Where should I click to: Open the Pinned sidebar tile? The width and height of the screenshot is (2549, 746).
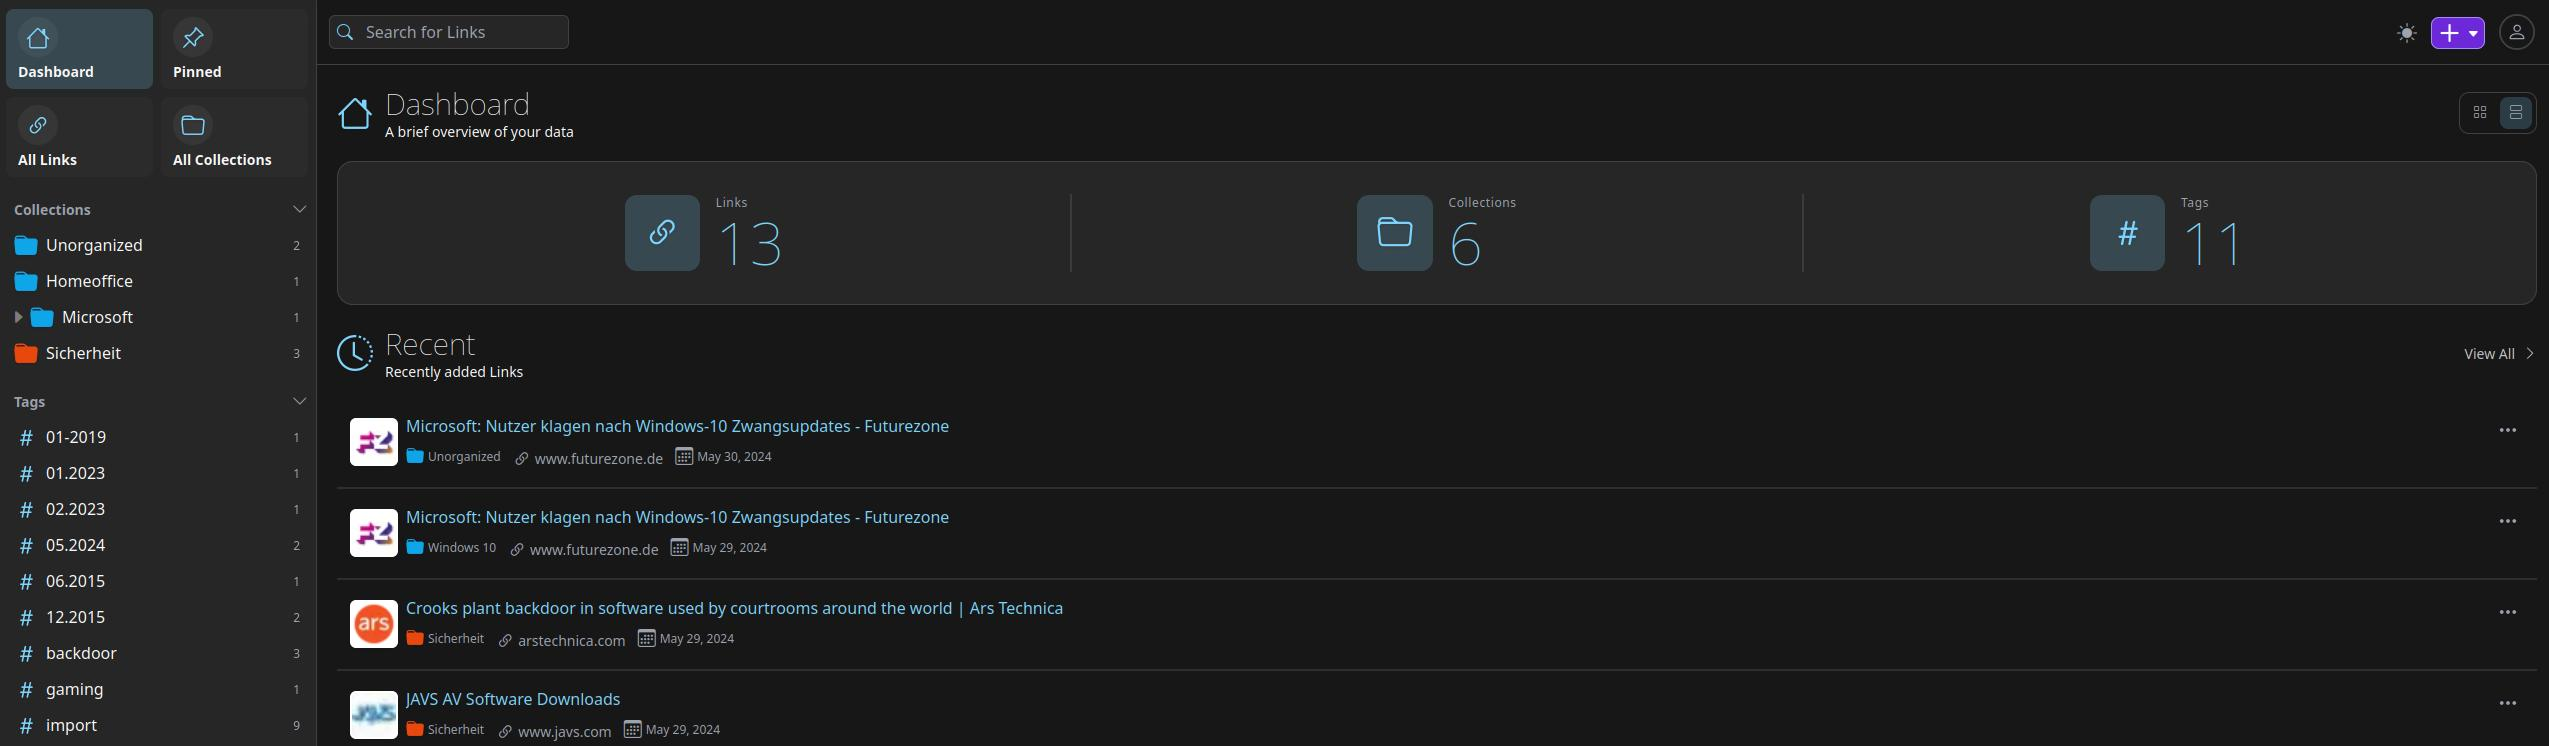click(x=234, y=49)
